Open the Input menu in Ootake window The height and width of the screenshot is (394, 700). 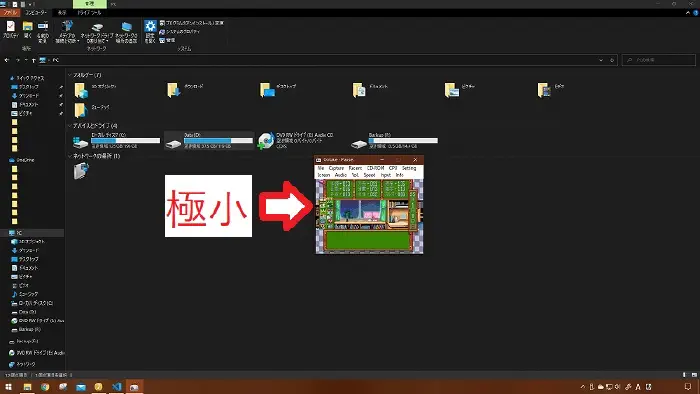tap(386, 175)
